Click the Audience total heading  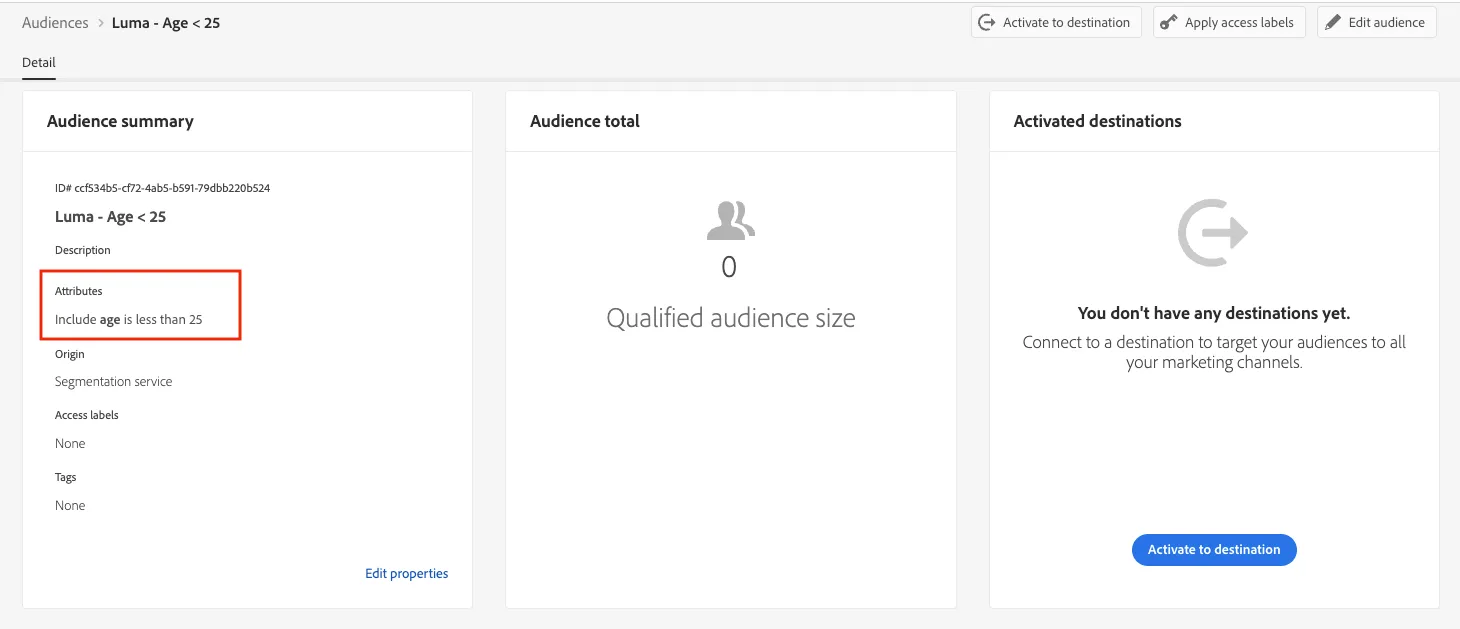pos(585,121)
